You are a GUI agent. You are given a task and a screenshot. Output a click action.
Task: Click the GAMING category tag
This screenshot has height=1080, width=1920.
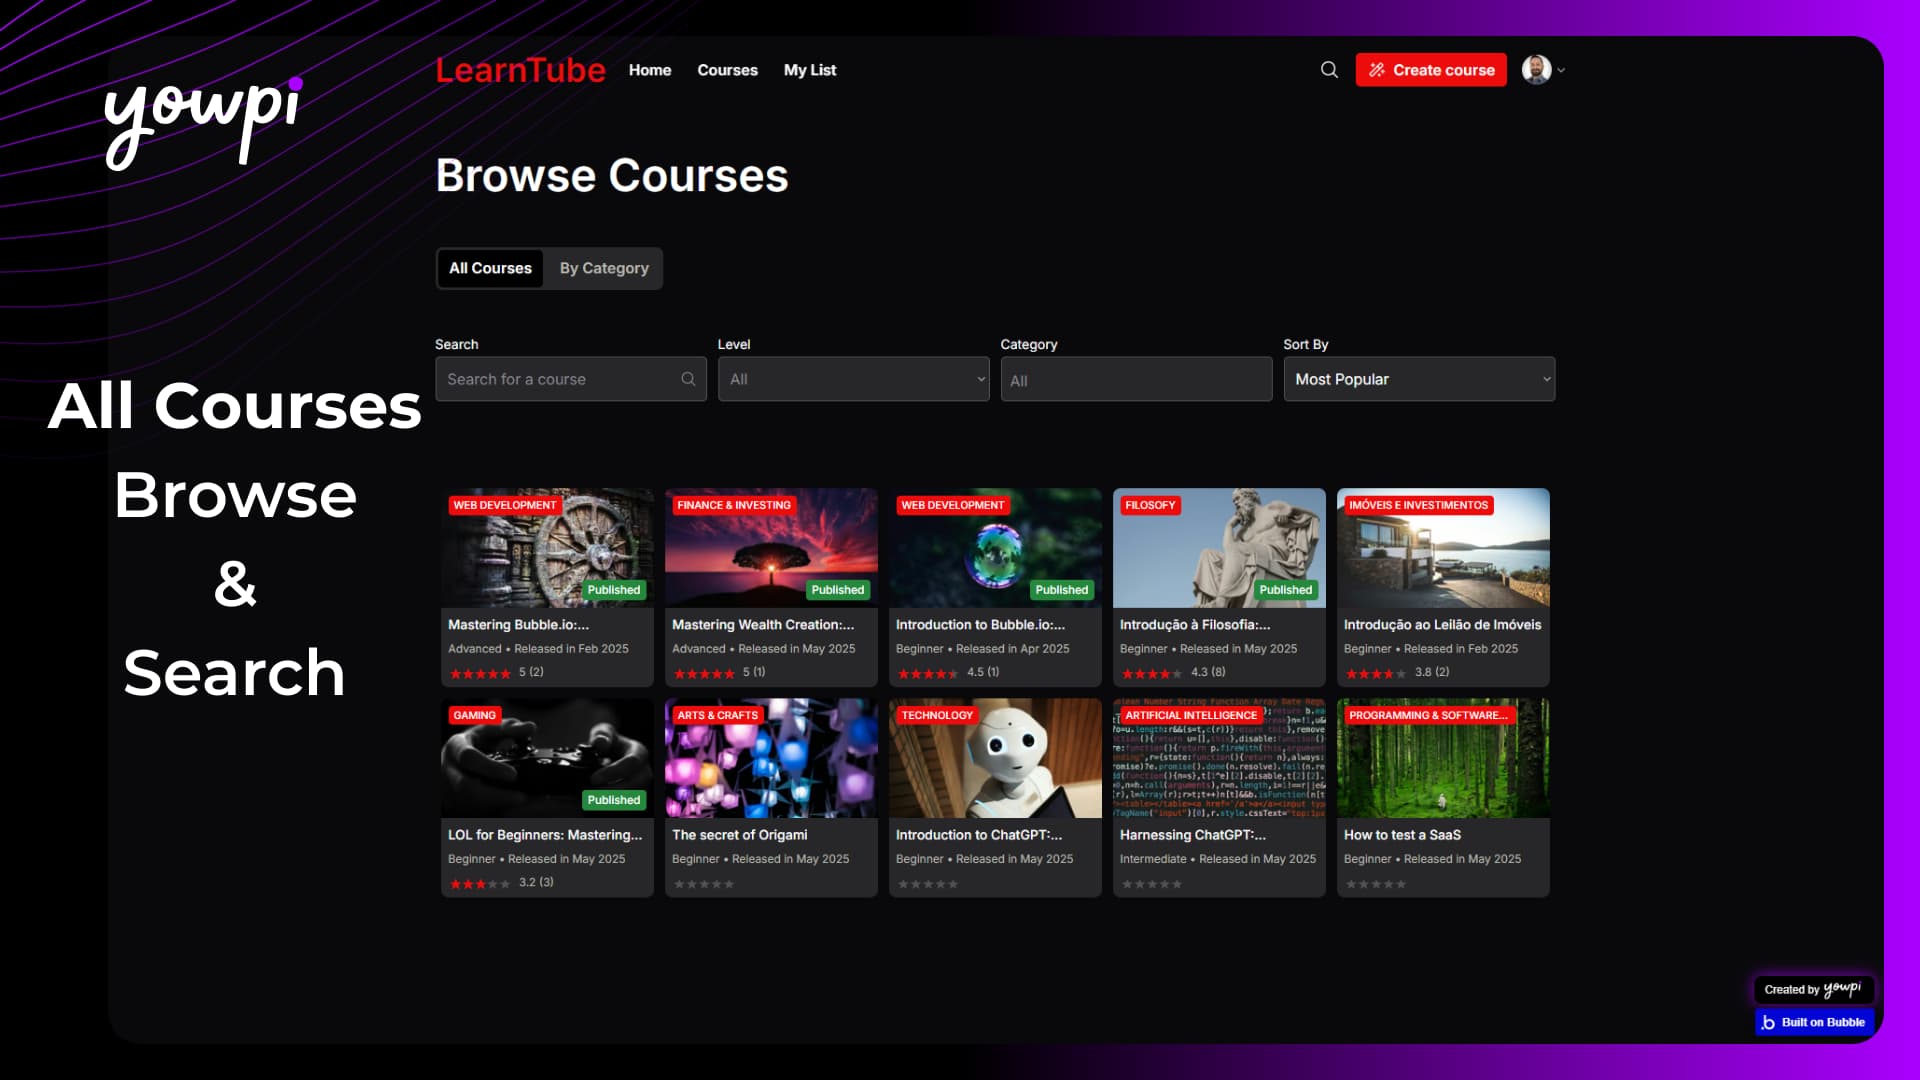474,715
